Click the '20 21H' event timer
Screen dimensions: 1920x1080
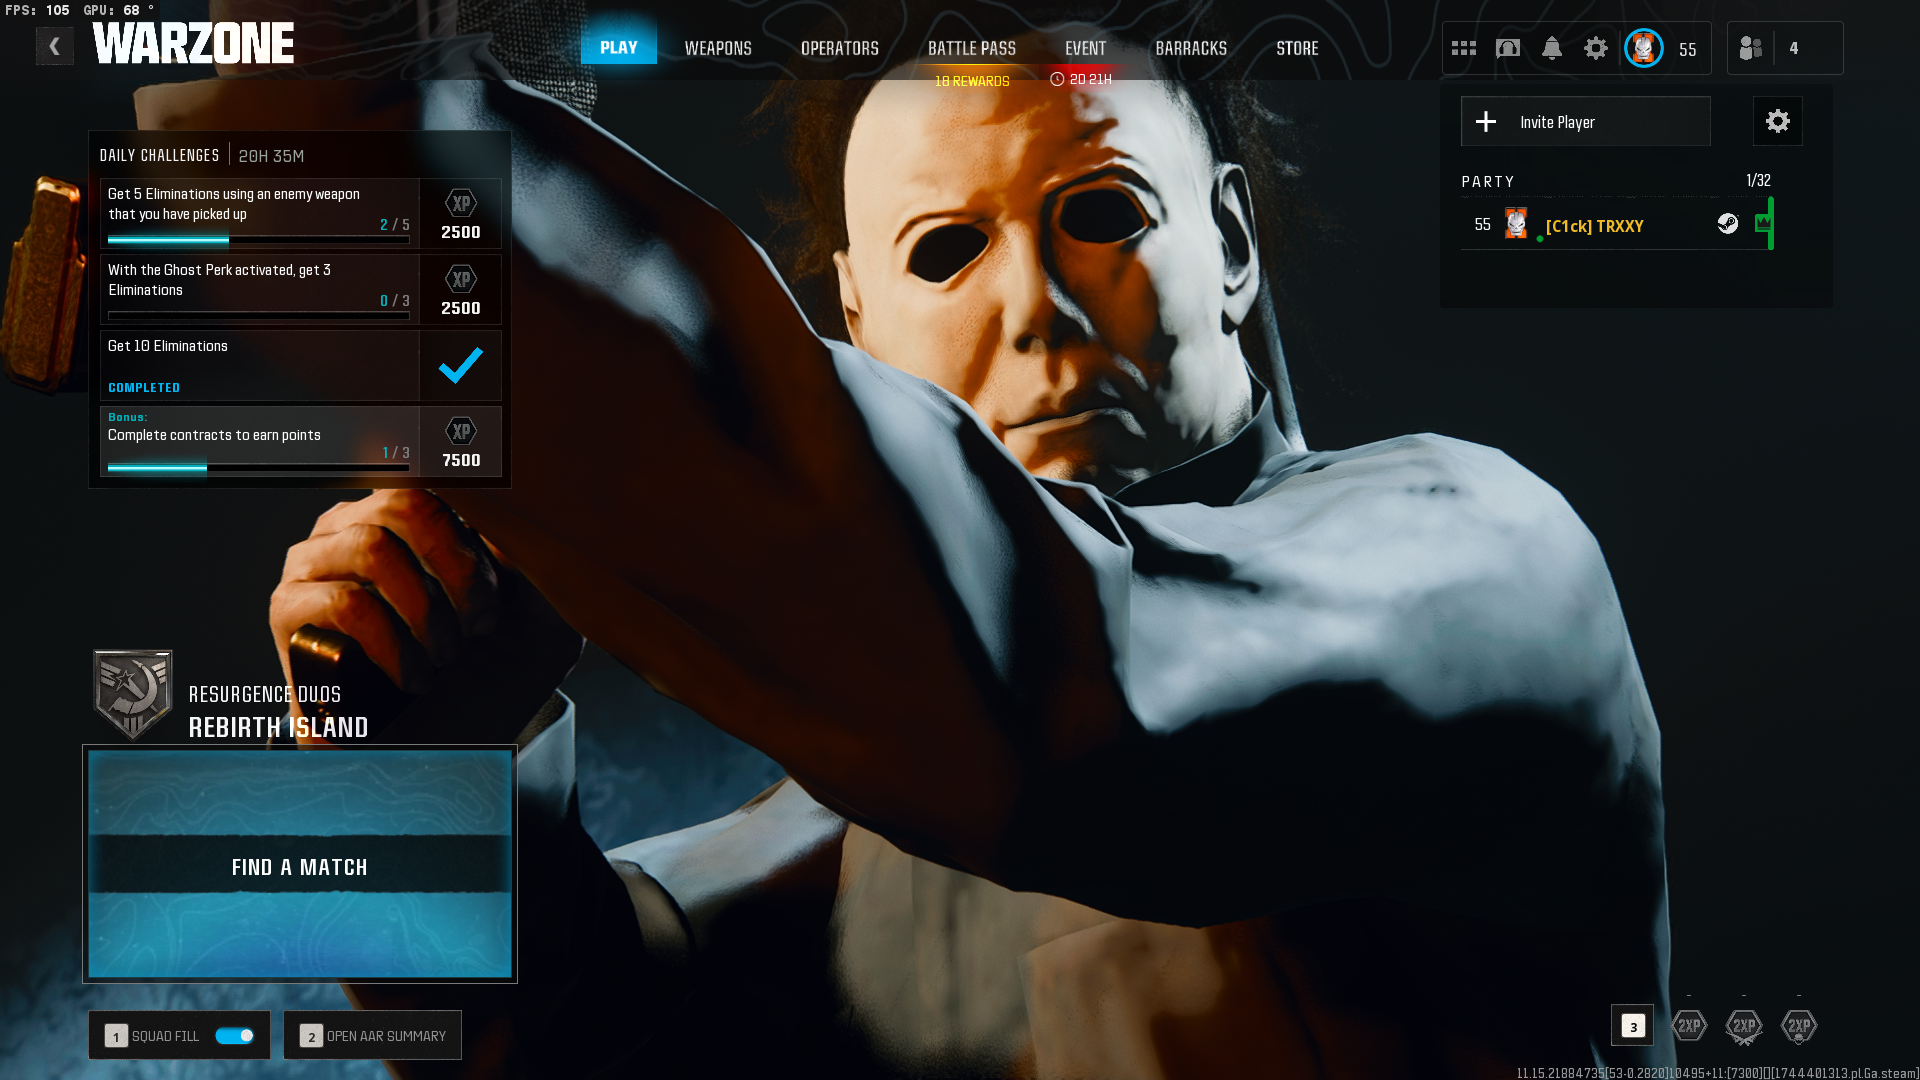[1091, 80]
